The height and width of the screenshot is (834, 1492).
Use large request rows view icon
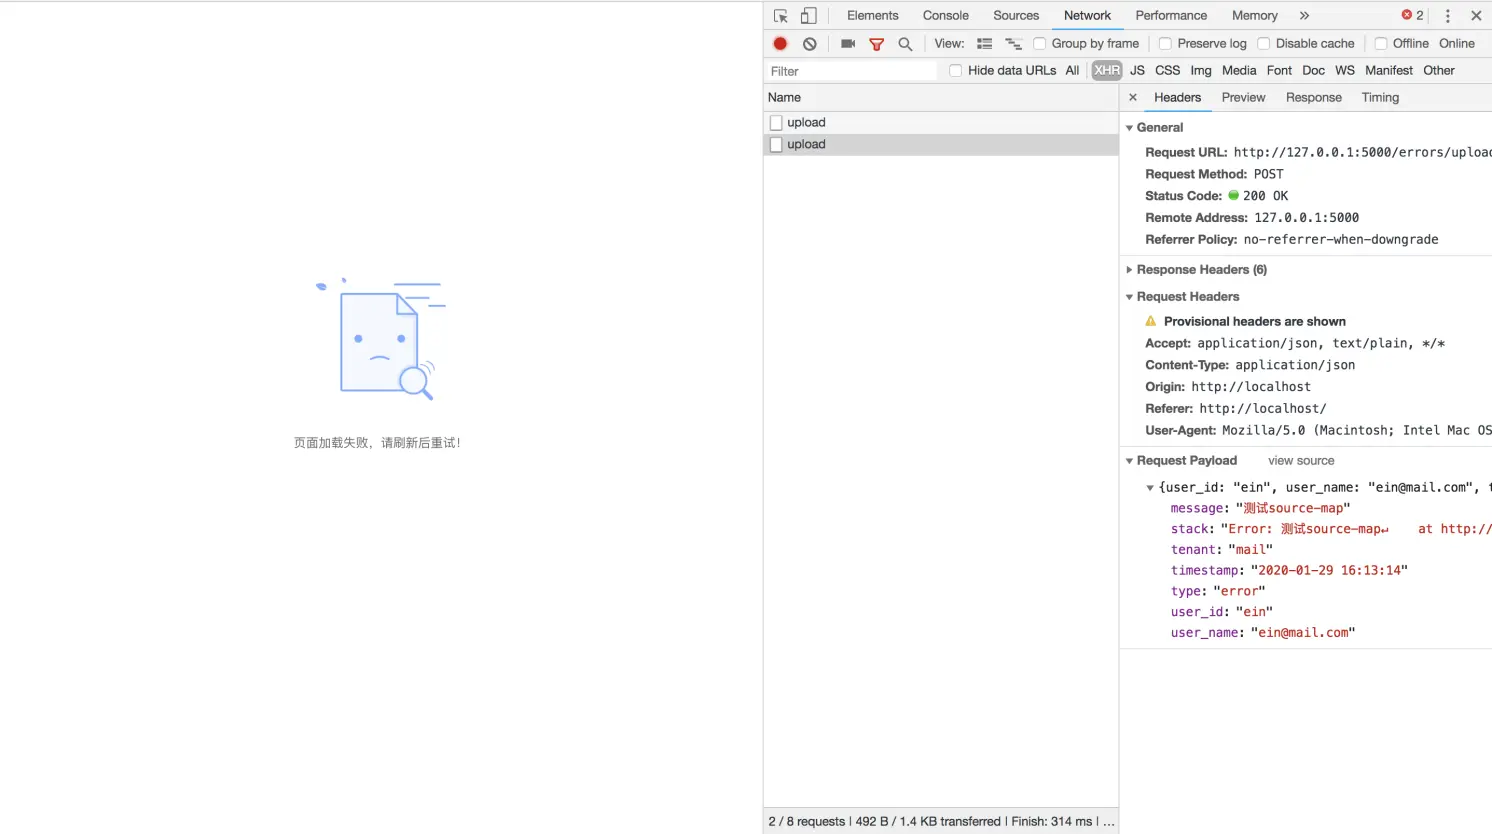tap(985, 44)
